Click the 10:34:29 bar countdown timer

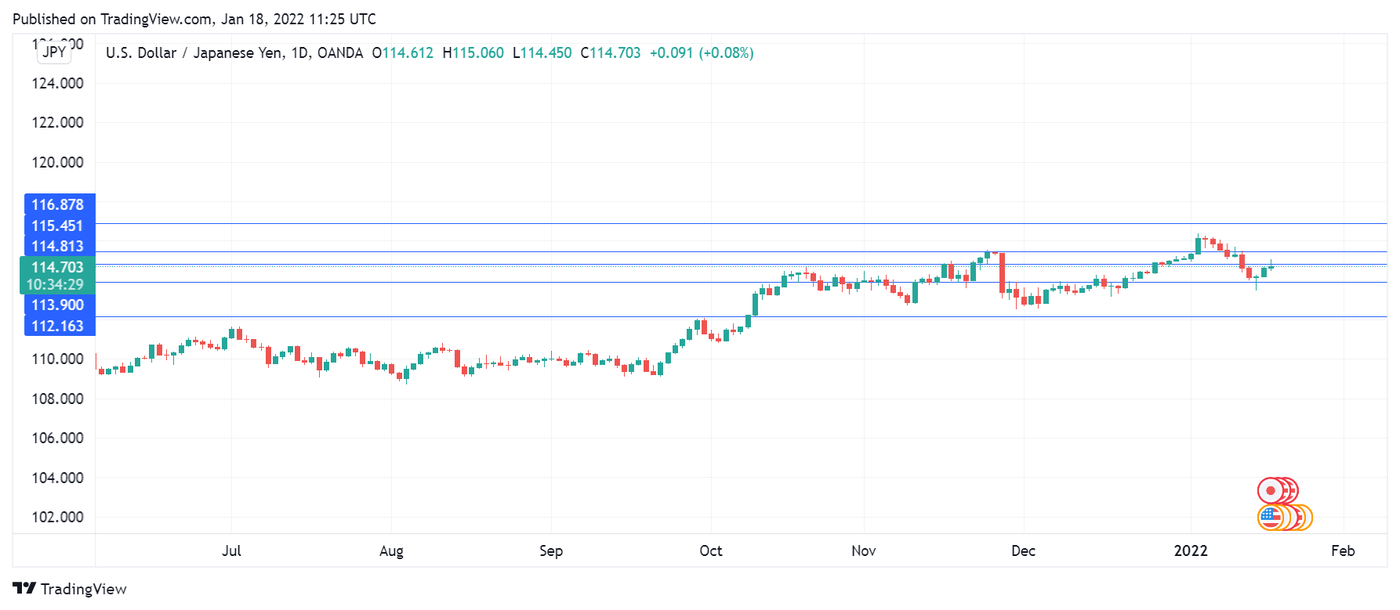(57, 284)
